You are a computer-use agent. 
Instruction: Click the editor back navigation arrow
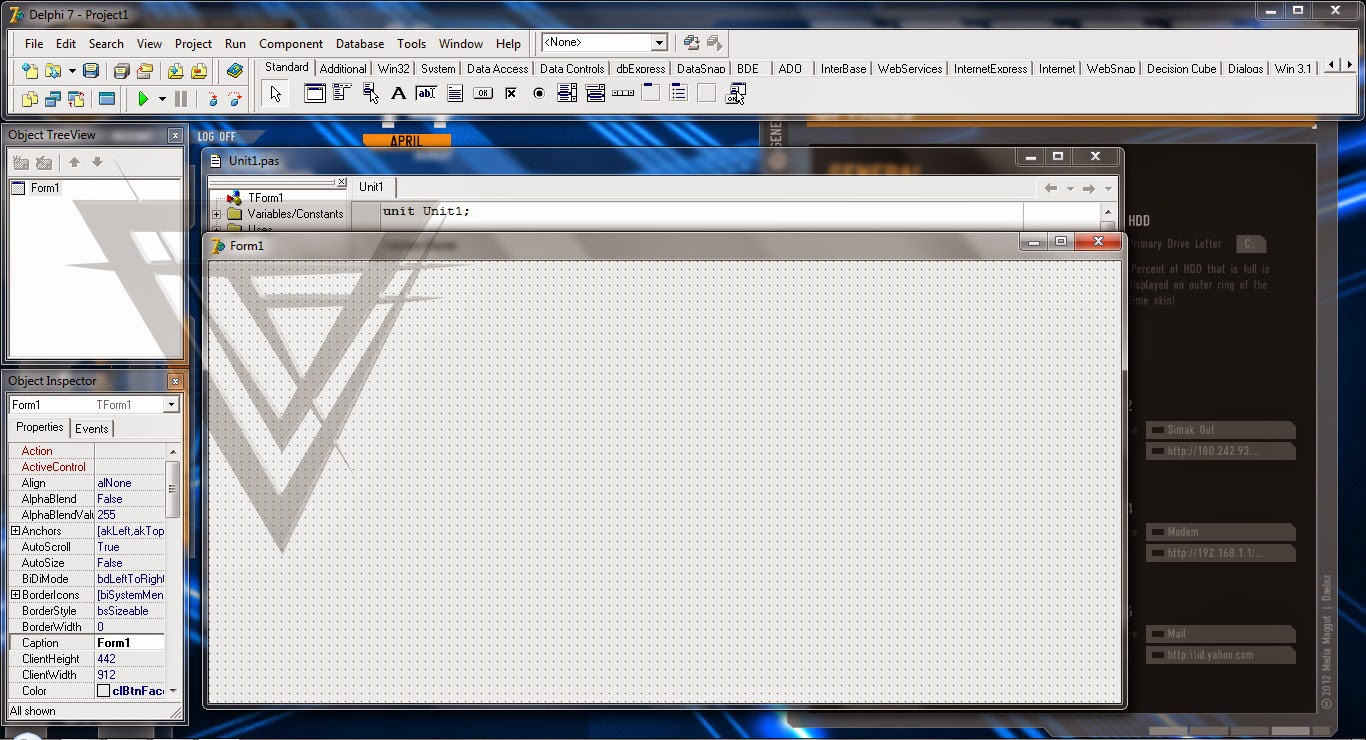[x=1051, y=188]
